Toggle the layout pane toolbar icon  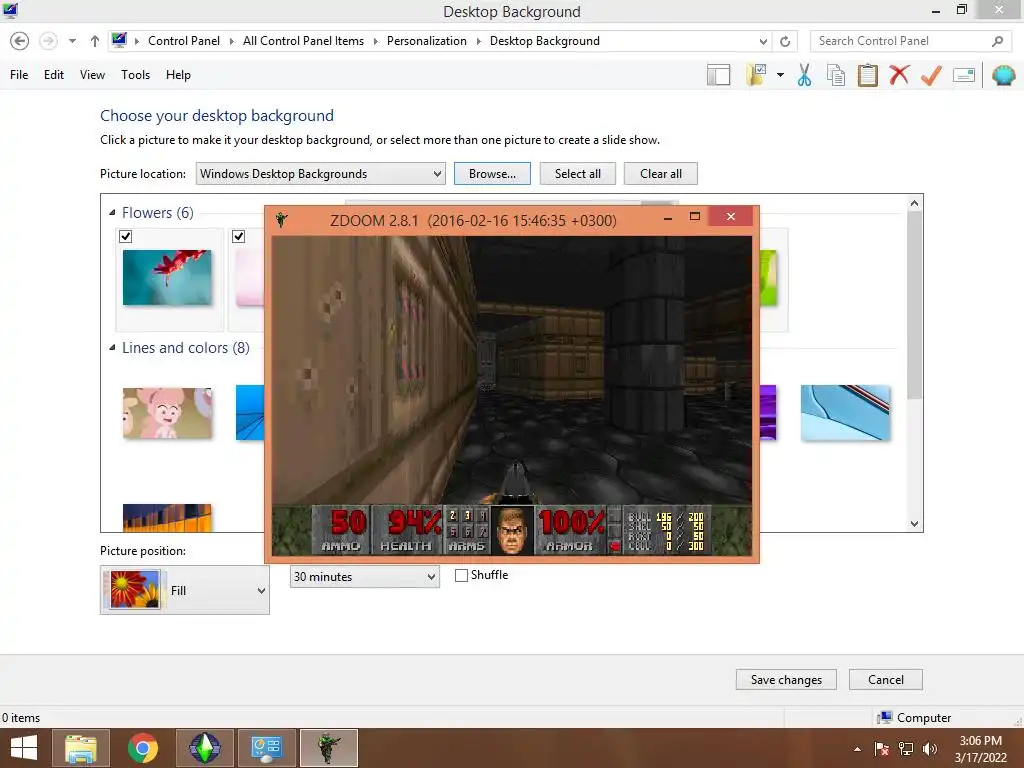coord(718,75)
